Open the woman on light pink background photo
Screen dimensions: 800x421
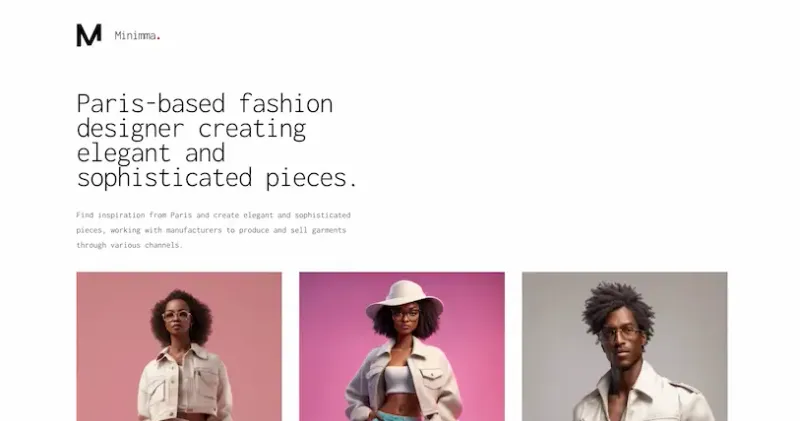[179, 346]
